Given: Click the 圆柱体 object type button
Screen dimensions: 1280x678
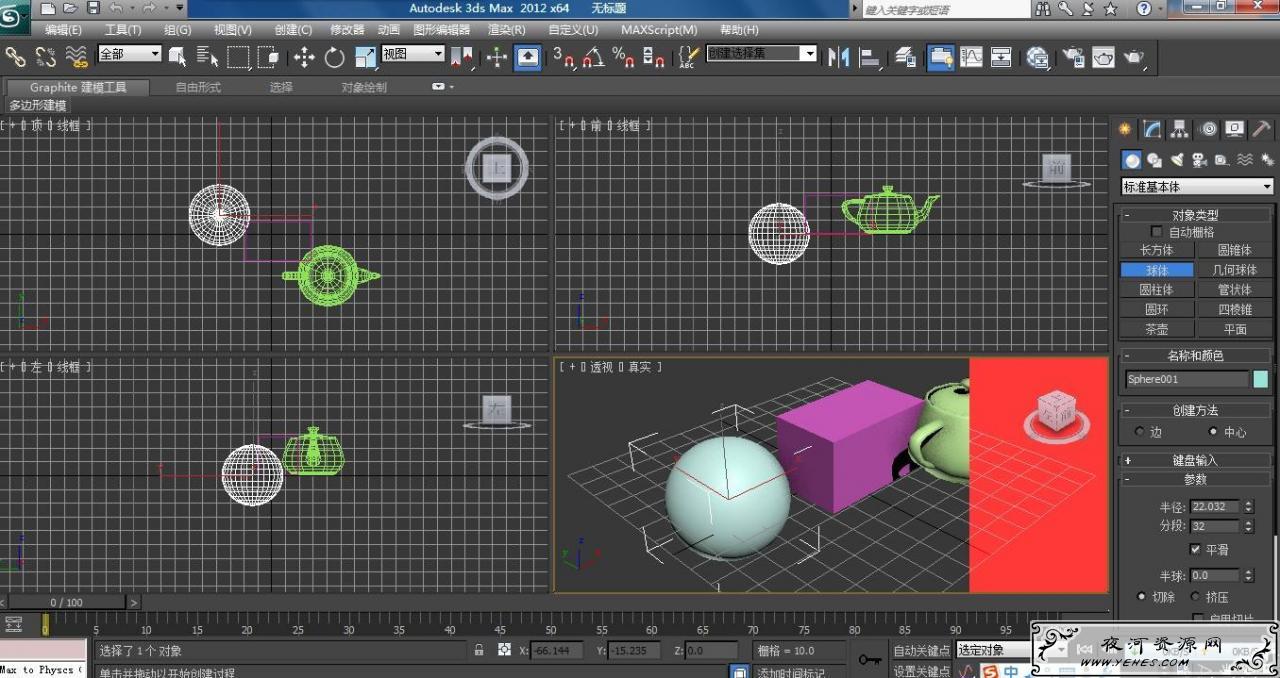Looking at the screenshot, I should [1157, 290].
